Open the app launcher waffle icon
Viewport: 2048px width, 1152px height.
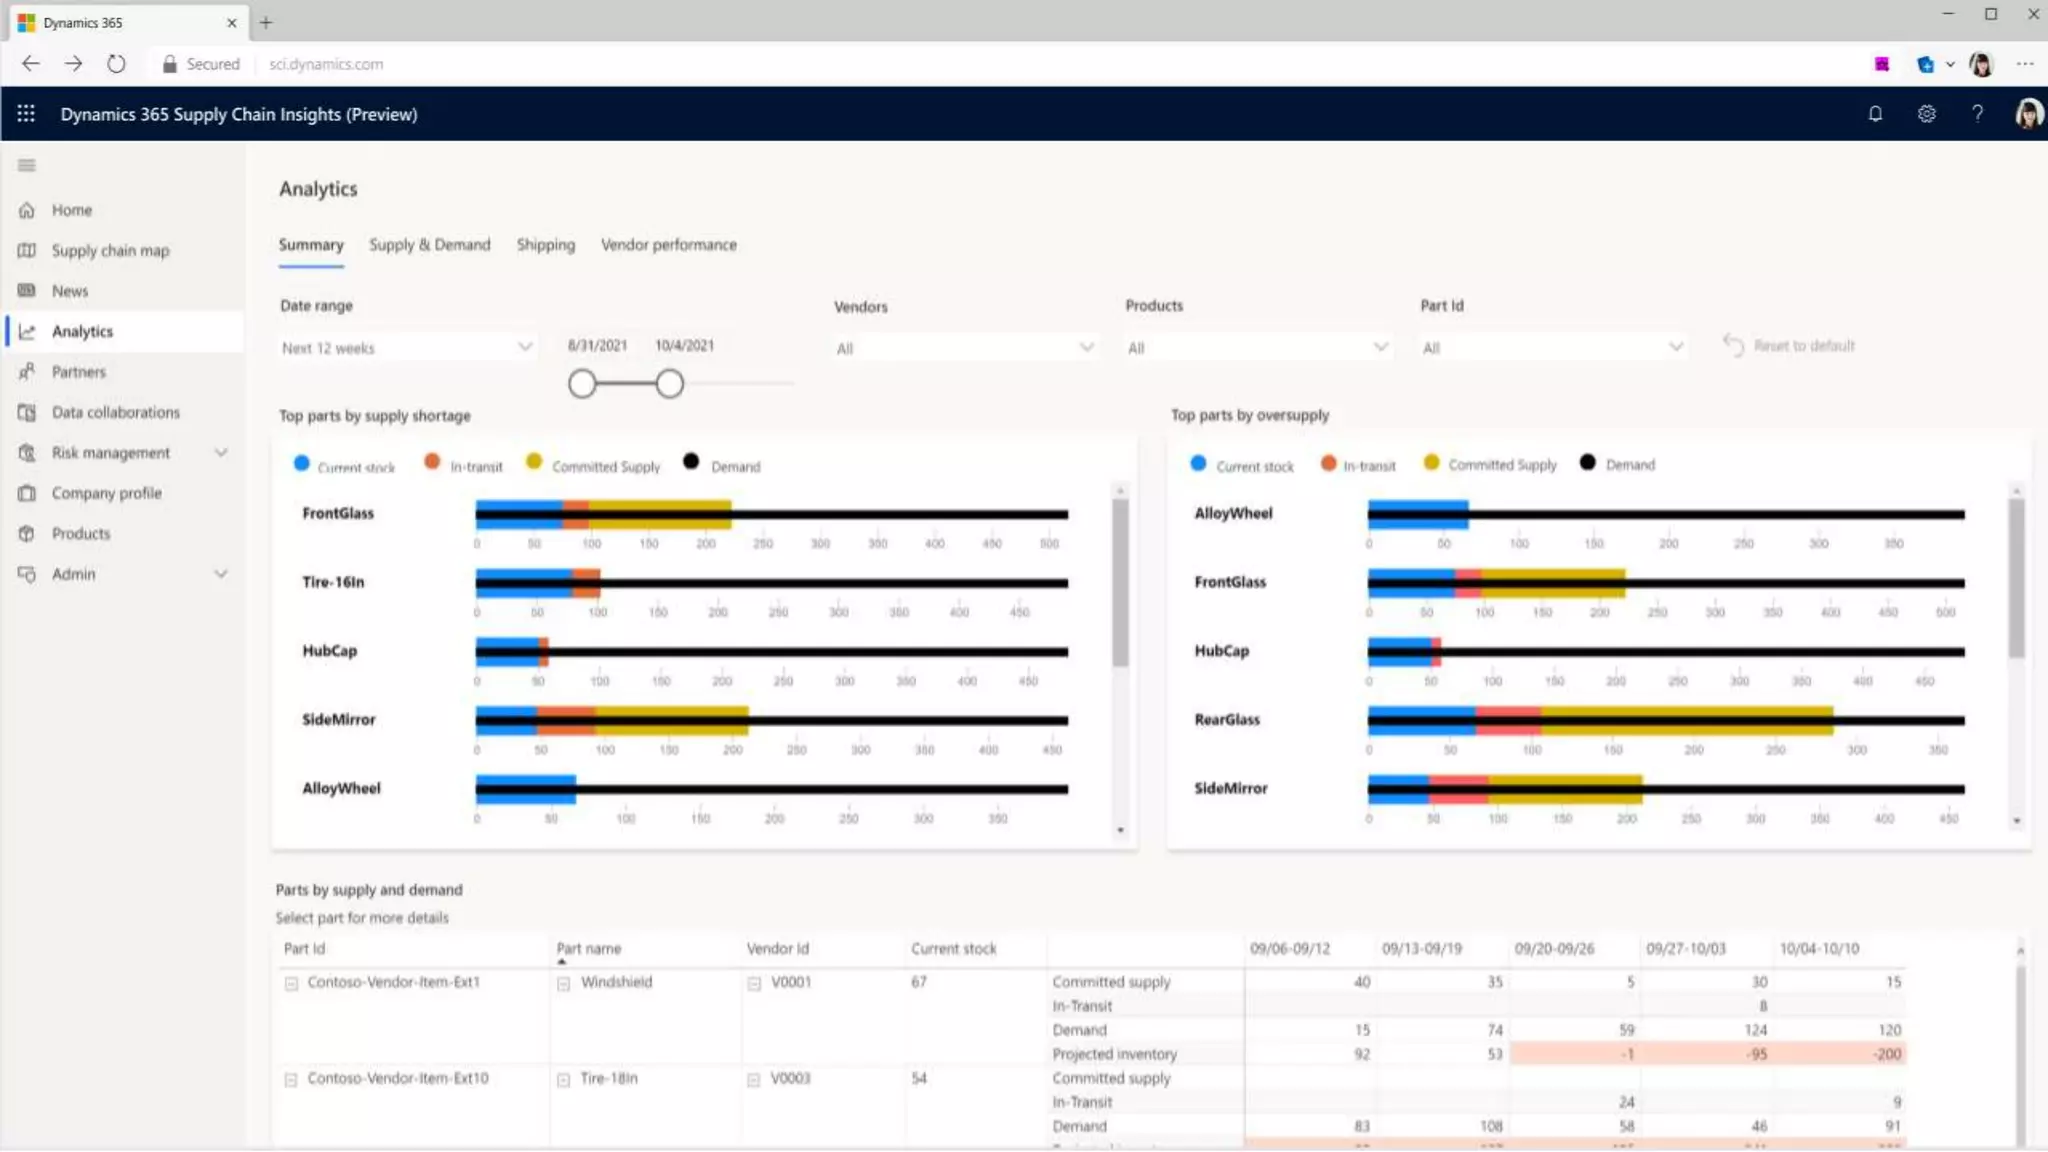click(26, 114)
